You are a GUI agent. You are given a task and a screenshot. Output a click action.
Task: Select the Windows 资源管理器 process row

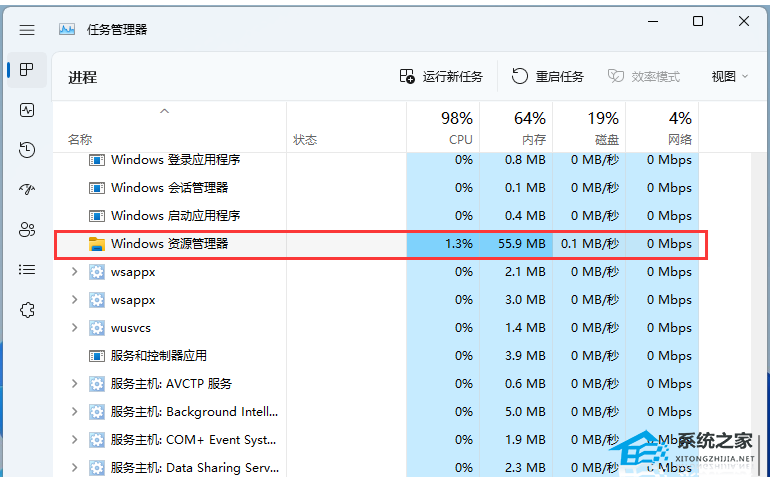[381, 244]
